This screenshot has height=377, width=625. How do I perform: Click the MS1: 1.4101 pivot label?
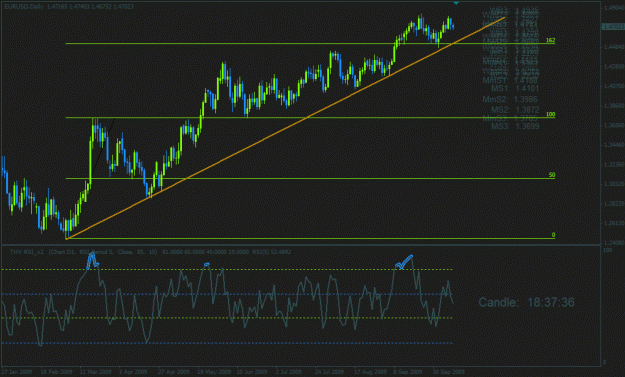point(515,88)
